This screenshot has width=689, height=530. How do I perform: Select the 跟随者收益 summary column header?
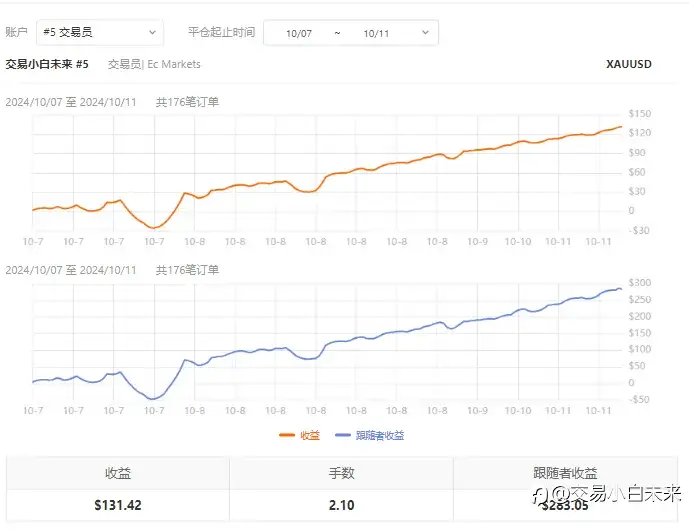pos(565,473)
